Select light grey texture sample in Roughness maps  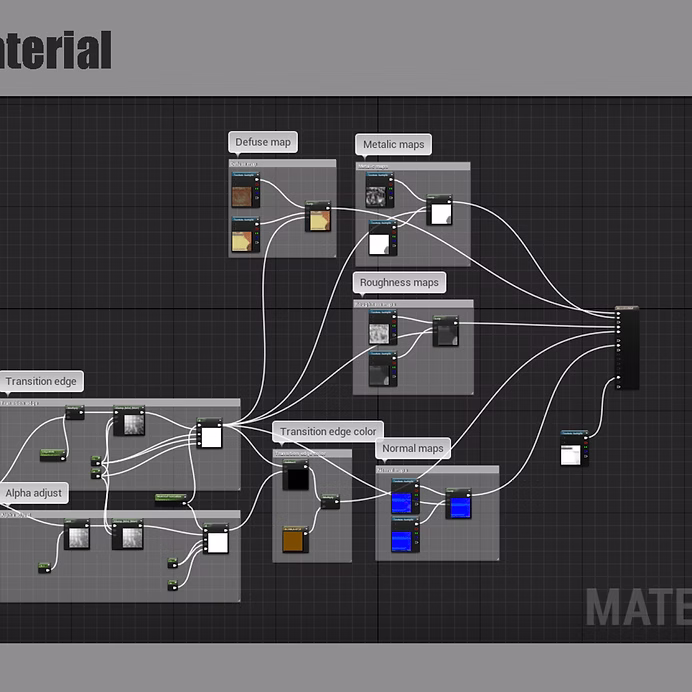(383, 327)
